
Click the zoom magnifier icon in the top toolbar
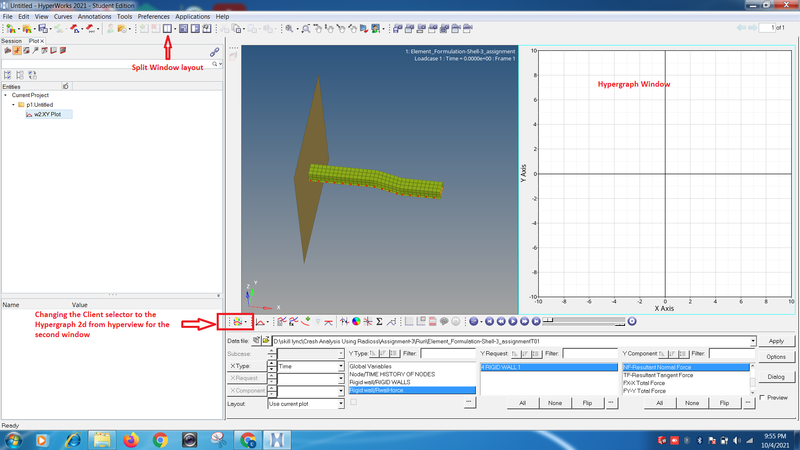[x=289, y=29]
